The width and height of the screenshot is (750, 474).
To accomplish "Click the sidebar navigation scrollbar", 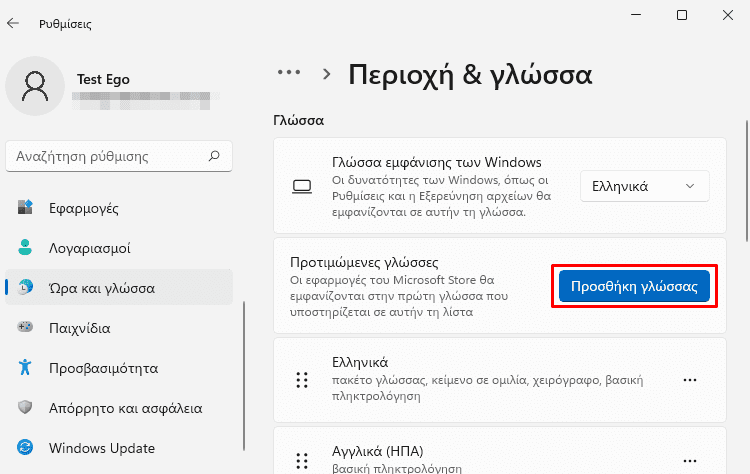I will click(244, 376).
